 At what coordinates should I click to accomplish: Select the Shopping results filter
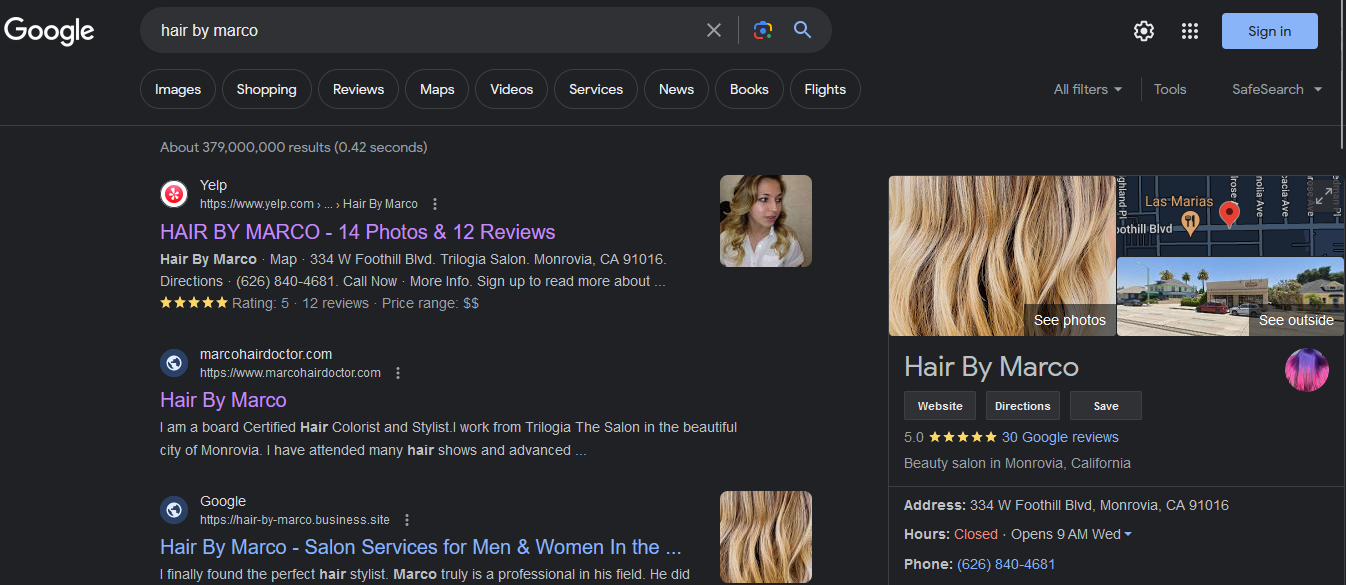[x=266, y=89]
